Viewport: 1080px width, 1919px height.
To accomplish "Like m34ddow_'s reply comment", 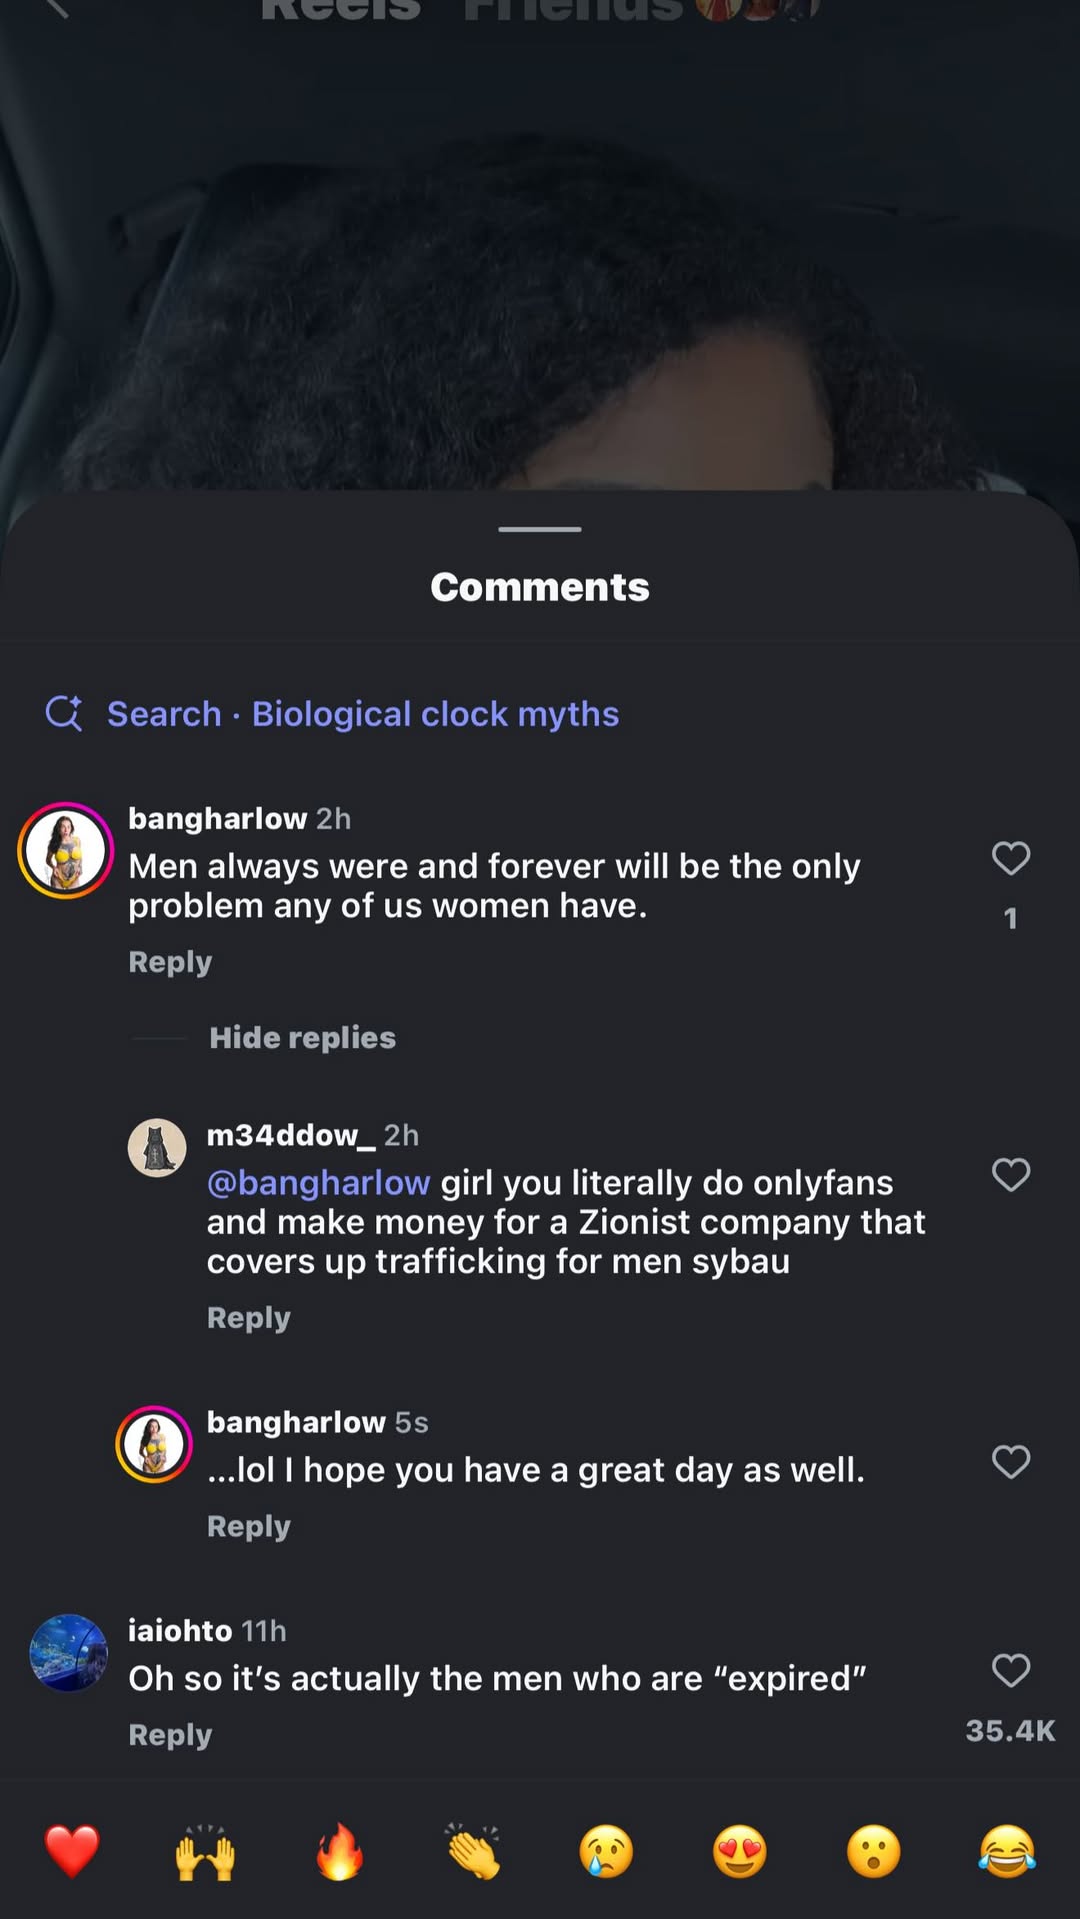I will 1010,1174.
